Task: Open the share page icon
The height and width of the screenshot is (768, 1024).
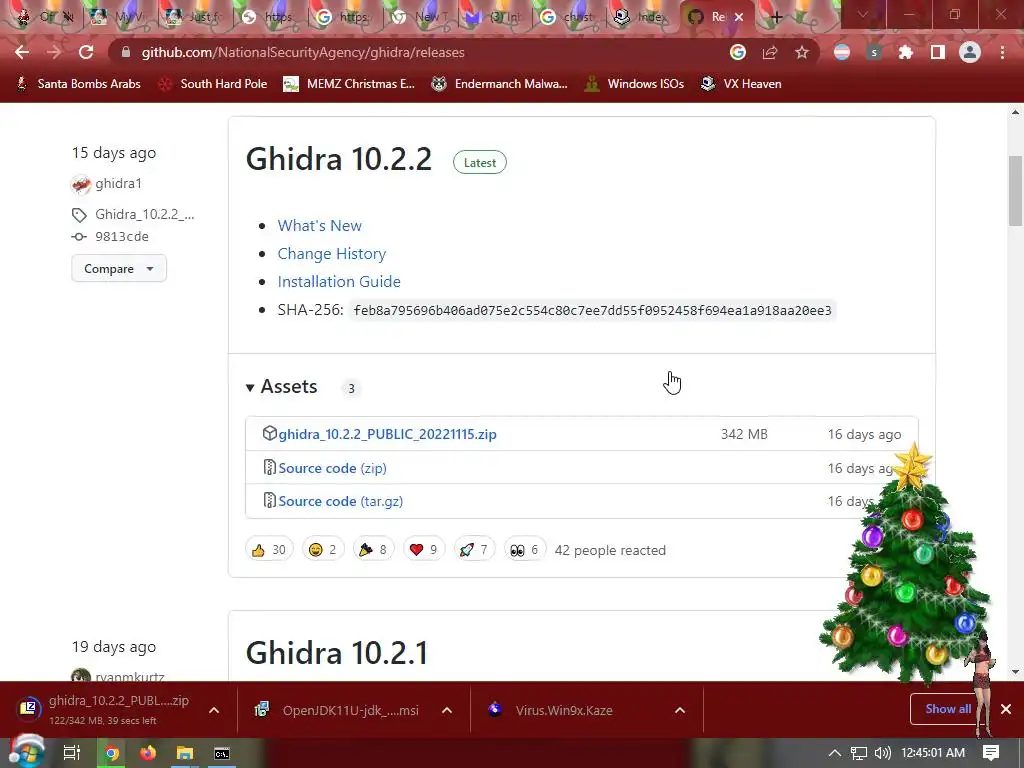Action: tap(770, 52)
